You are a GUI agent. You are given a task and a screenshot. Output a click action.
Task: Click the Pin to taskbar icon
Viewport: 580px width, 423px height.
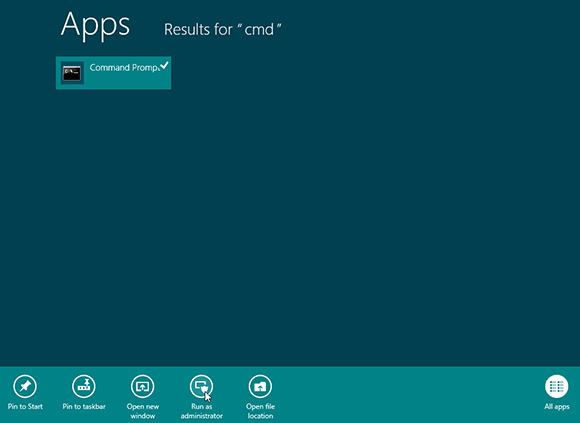click(84, 386)
